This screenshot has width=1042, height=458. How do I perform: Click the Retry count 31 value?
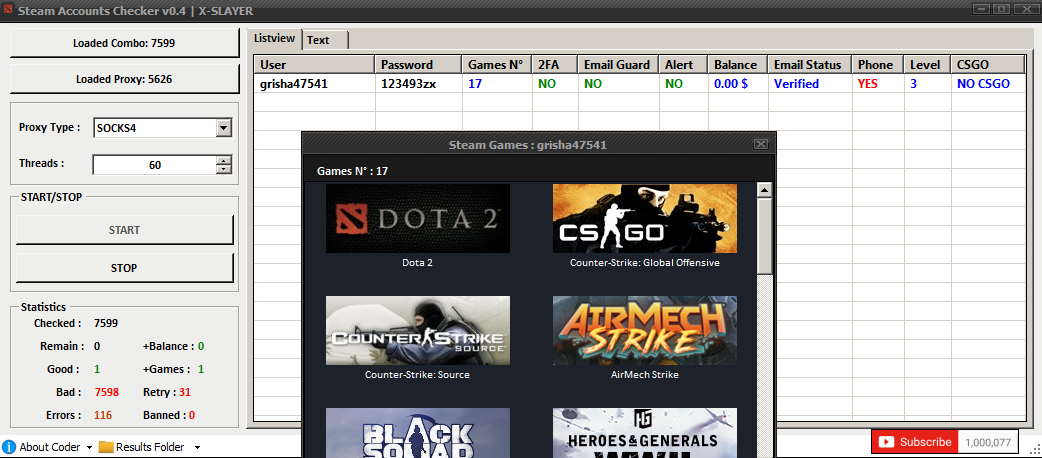[185, 392]
